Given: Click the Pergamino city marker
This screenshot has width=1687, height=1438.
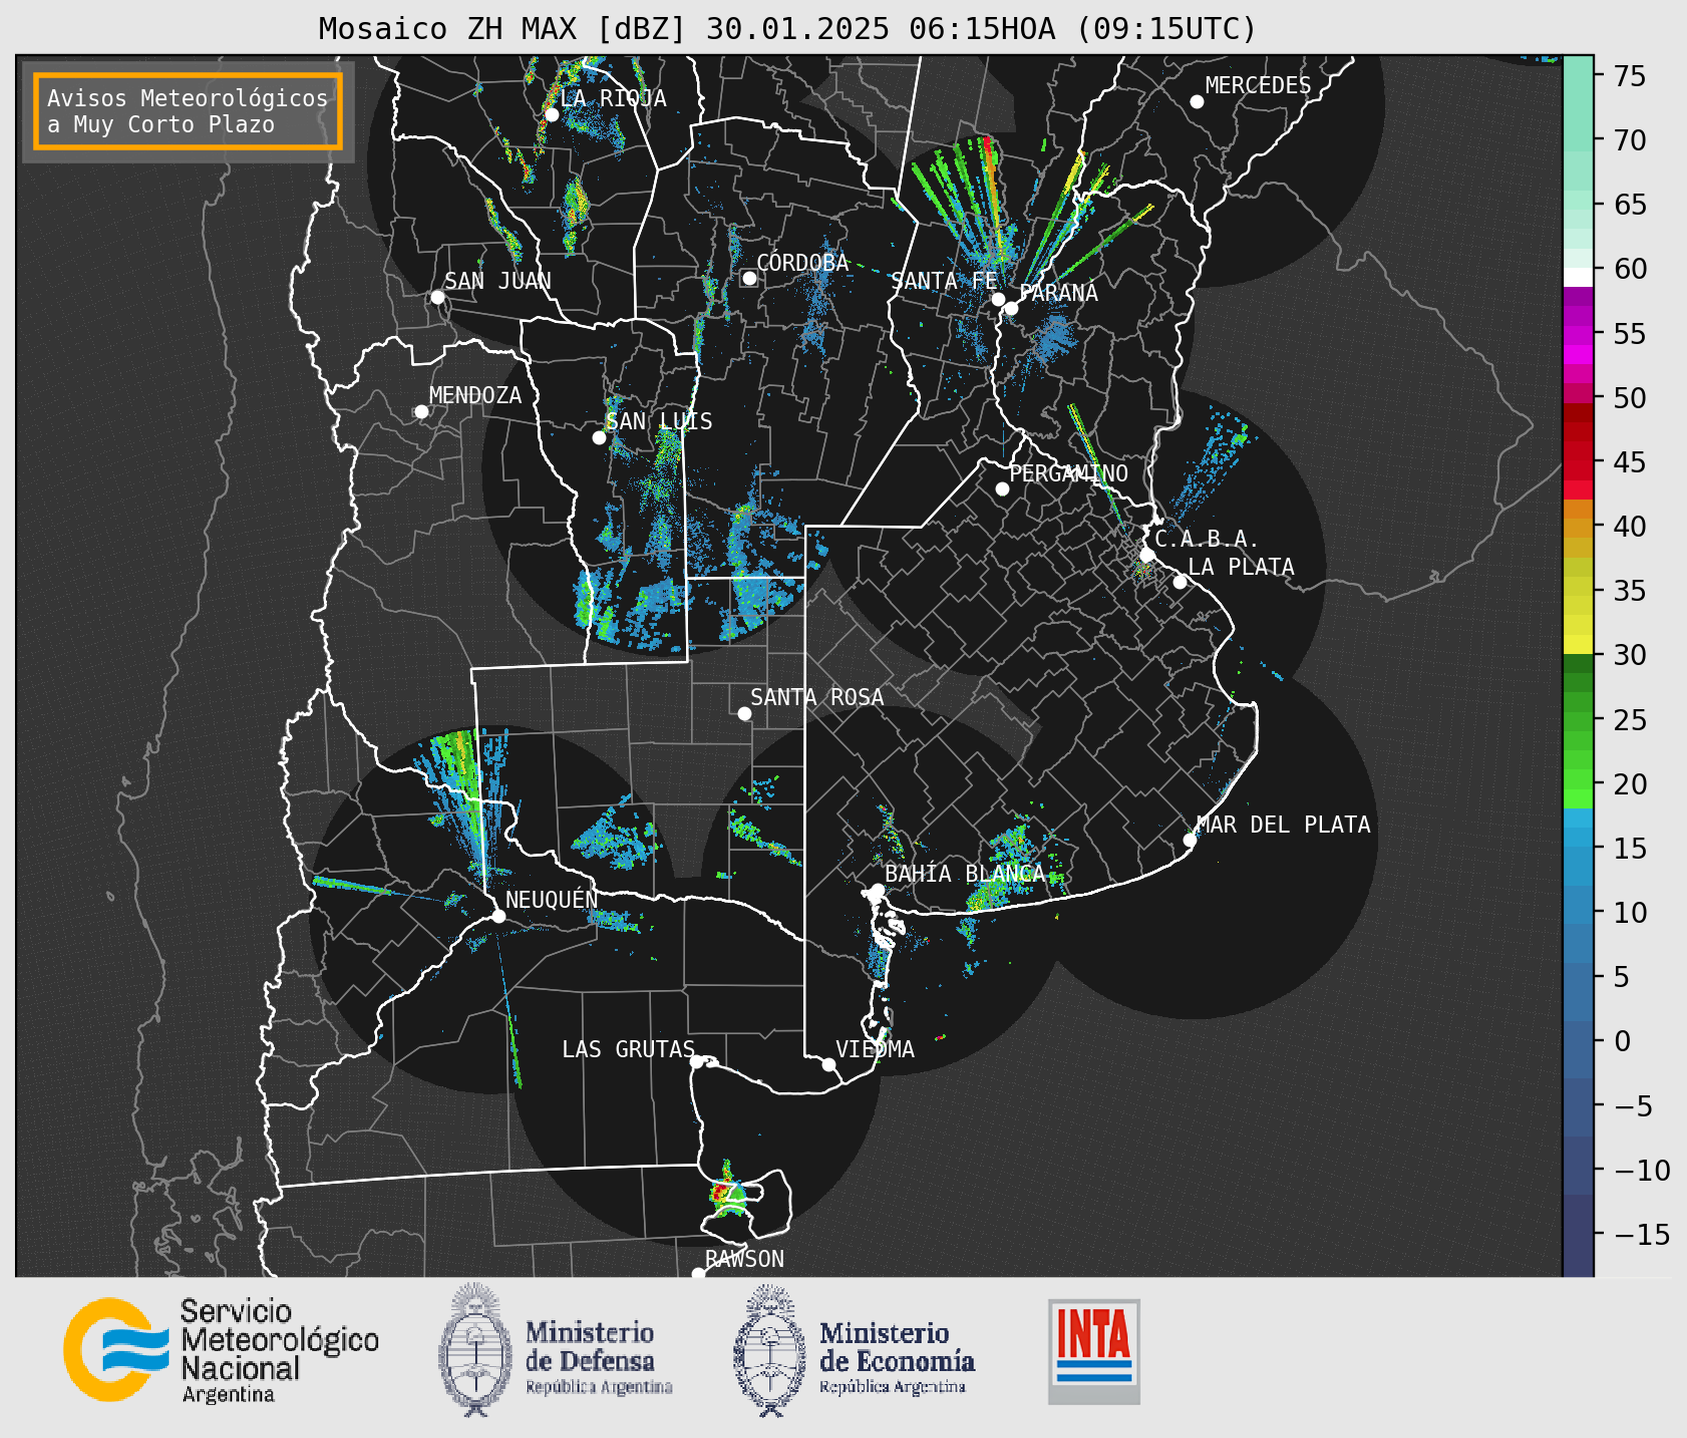Looking at the screenshot, I should tap(1002, 489).
